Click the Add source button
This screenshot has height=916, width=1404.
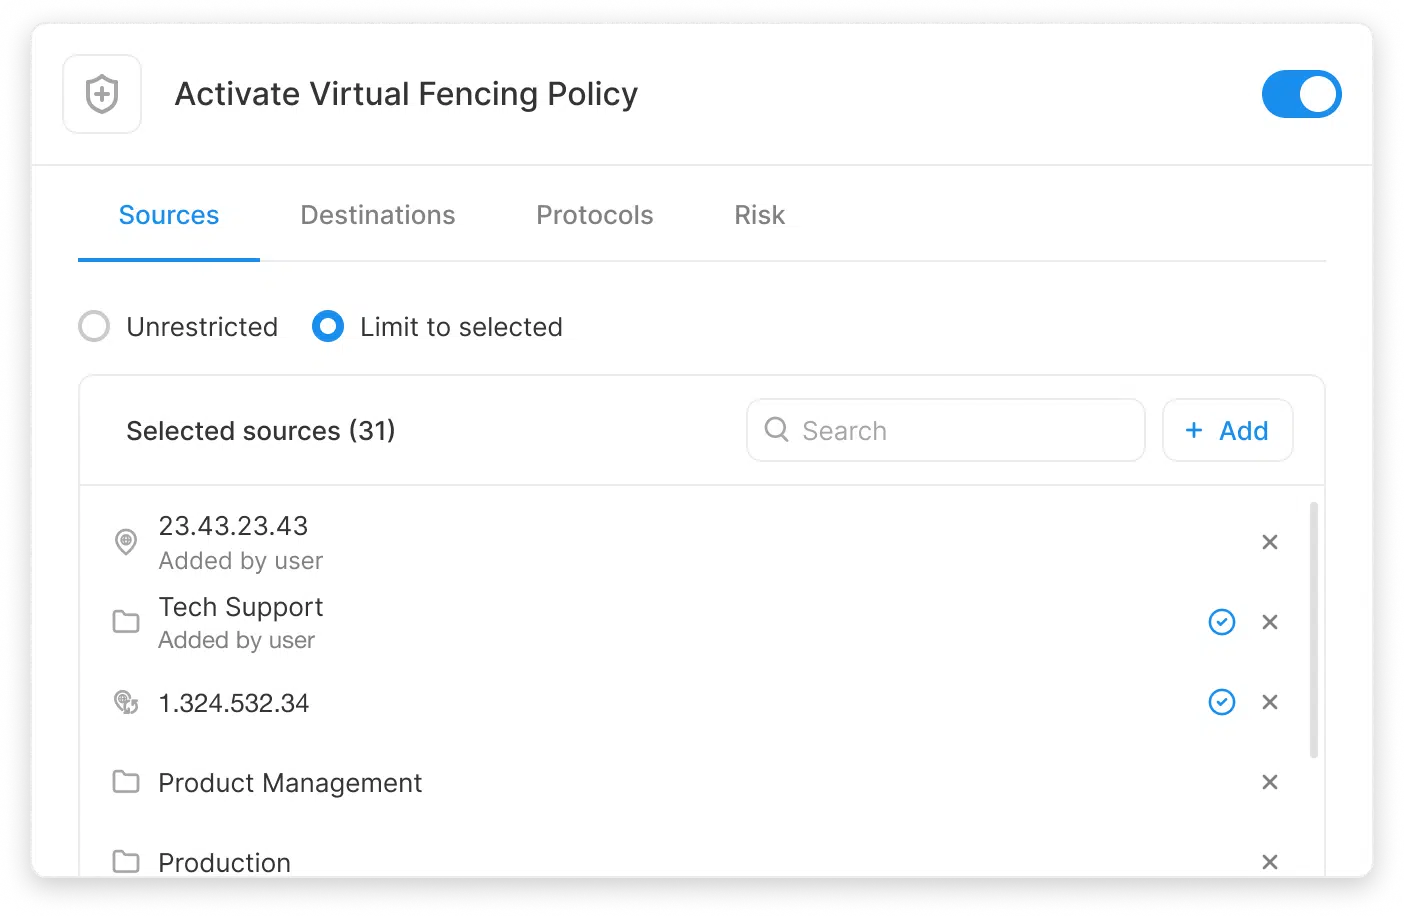[x=1227, y=431]
